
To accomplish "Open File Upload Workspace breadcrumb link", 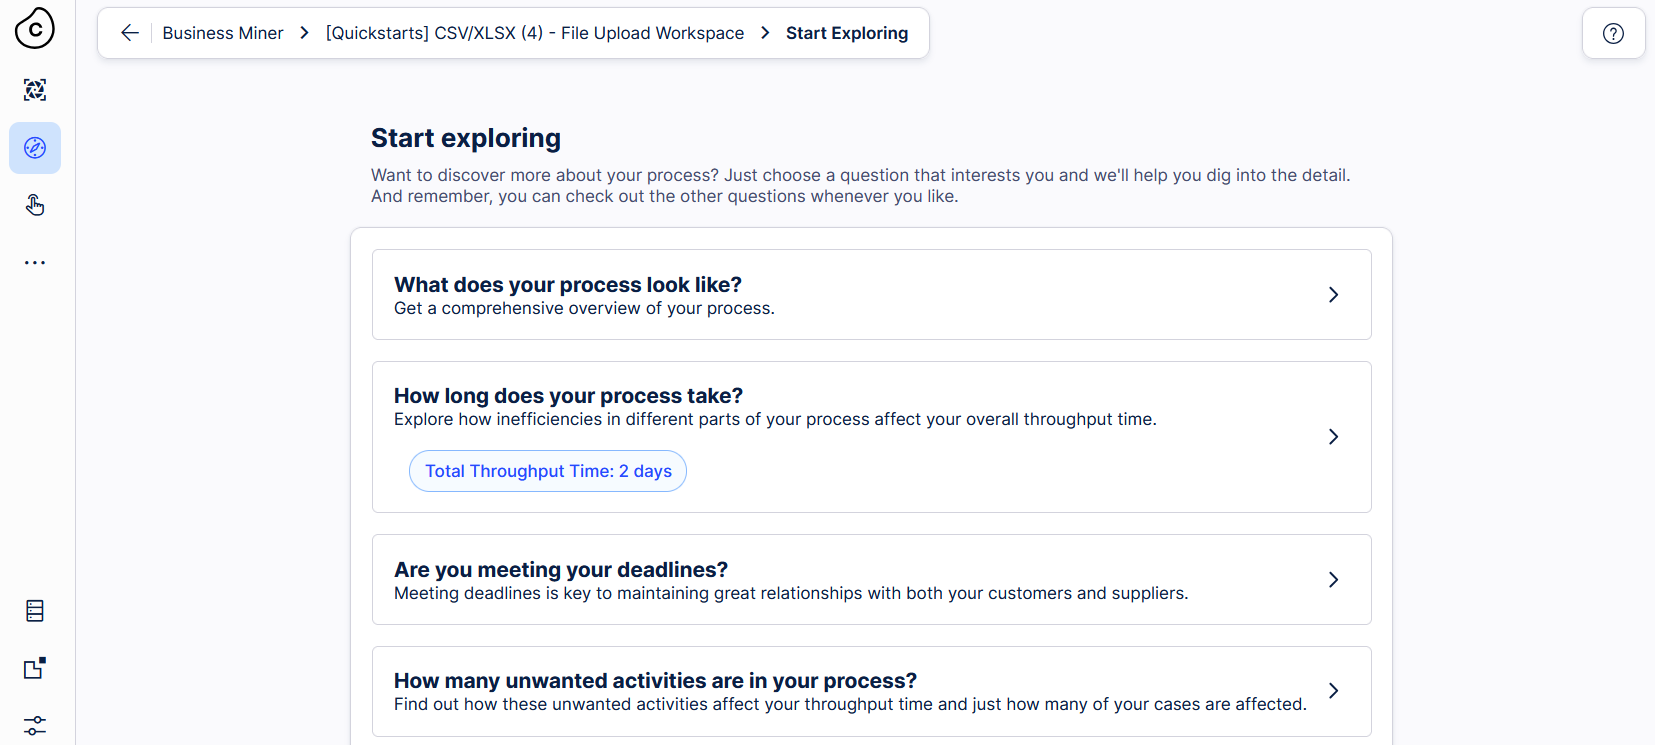I will tap(535, 33).
